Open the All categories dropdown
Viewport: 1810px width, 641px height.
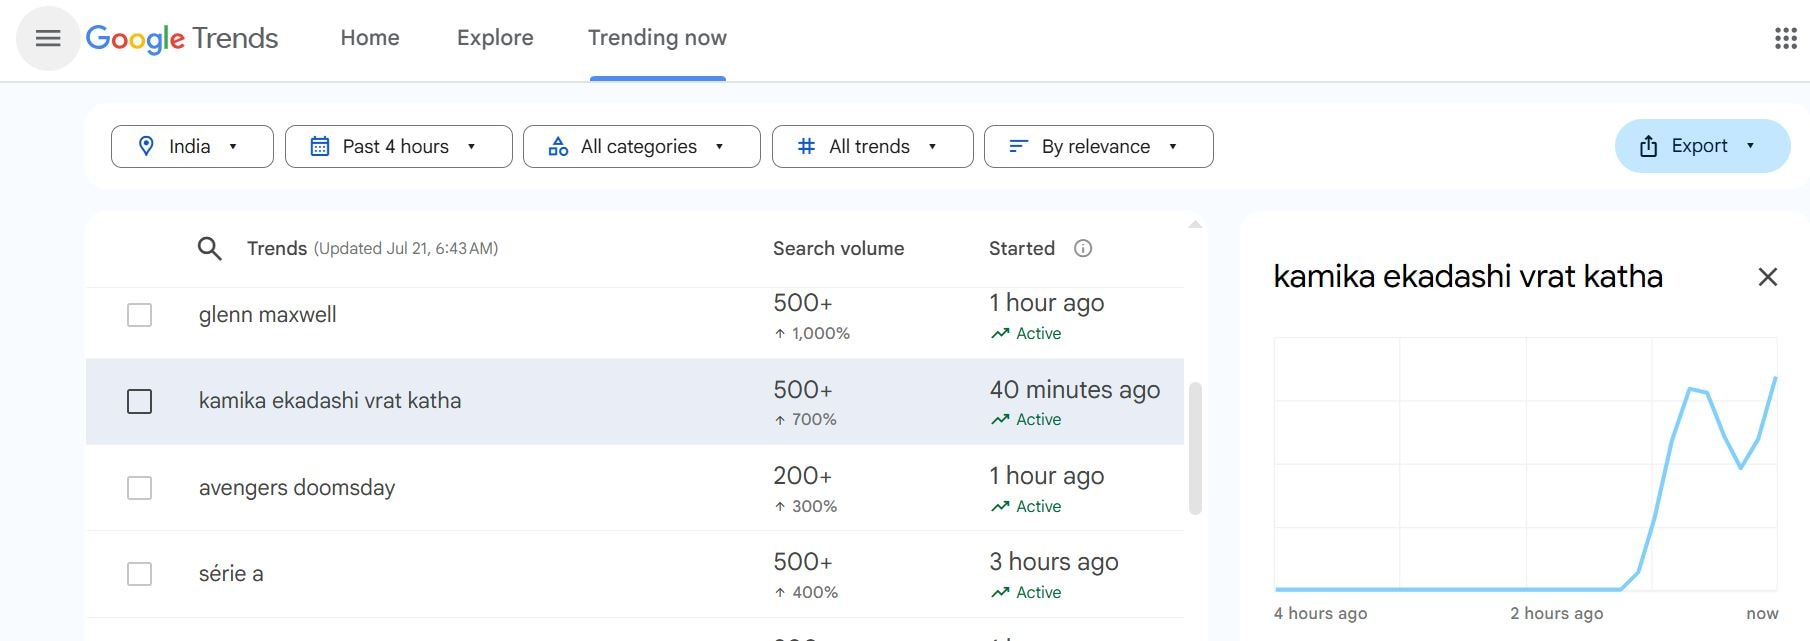641,146
